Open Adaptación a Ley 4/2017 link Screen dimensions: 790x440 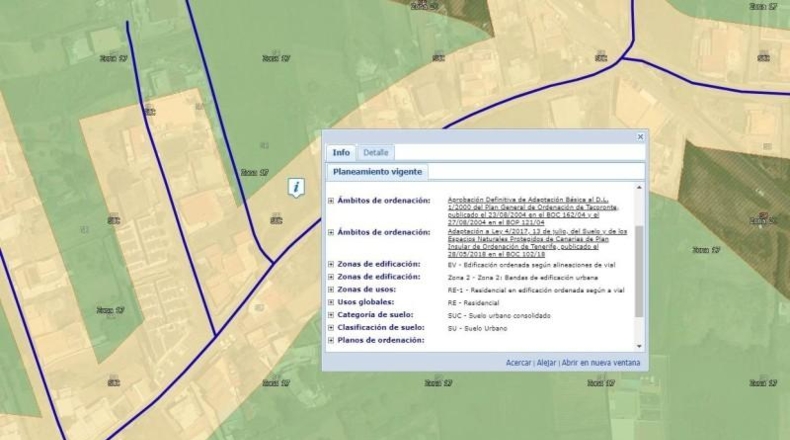pos(538,243)
